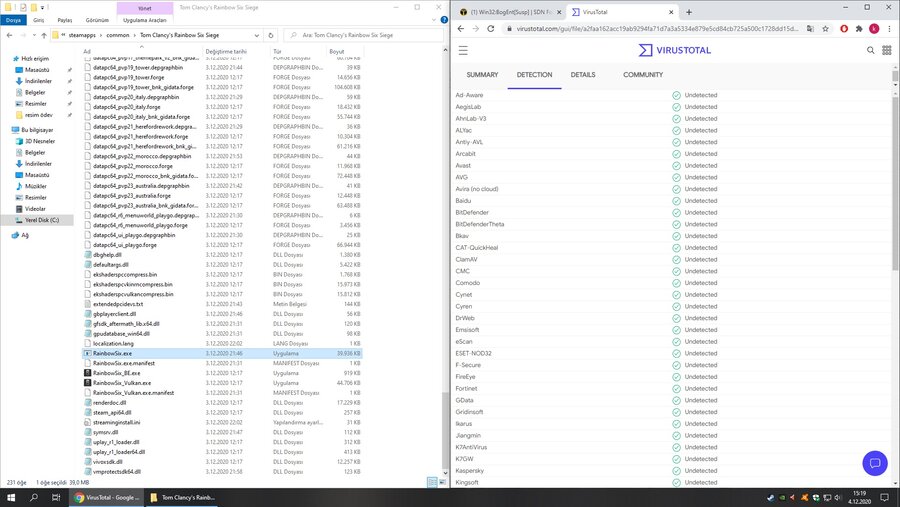Viewport: 900px width, 507px height.
Task: Open Chrome extensions puzzle icon
Action: click(859, 29)
